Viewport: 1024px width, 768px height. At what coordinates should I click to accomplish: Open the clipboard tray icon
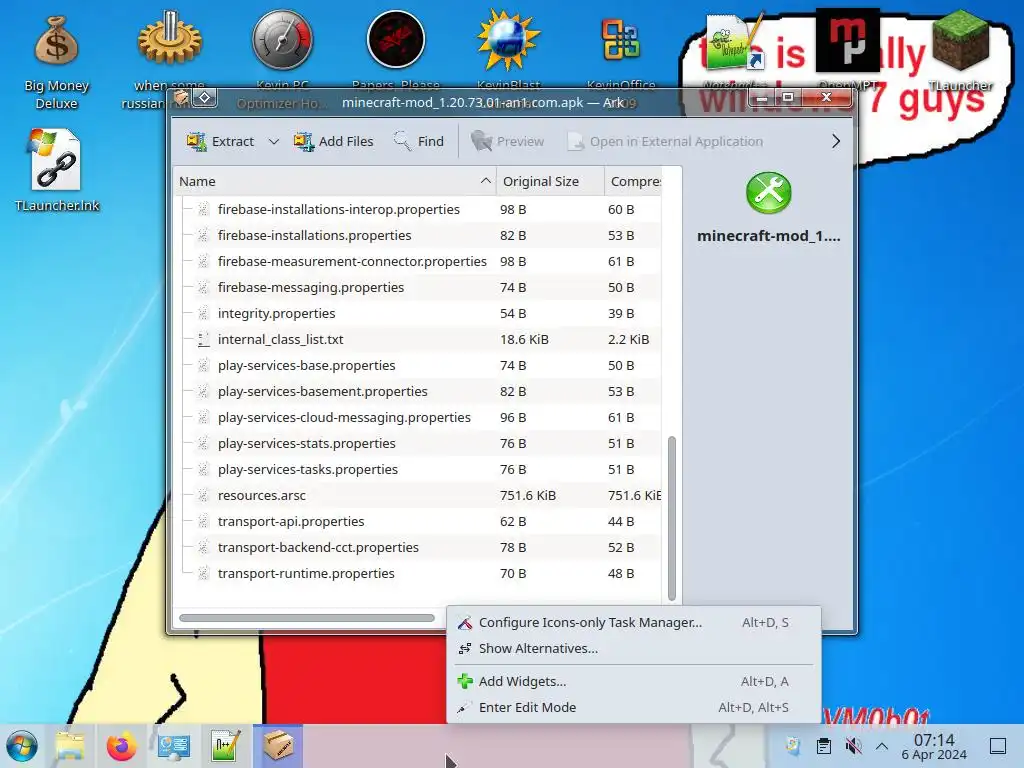coord(824,746)
